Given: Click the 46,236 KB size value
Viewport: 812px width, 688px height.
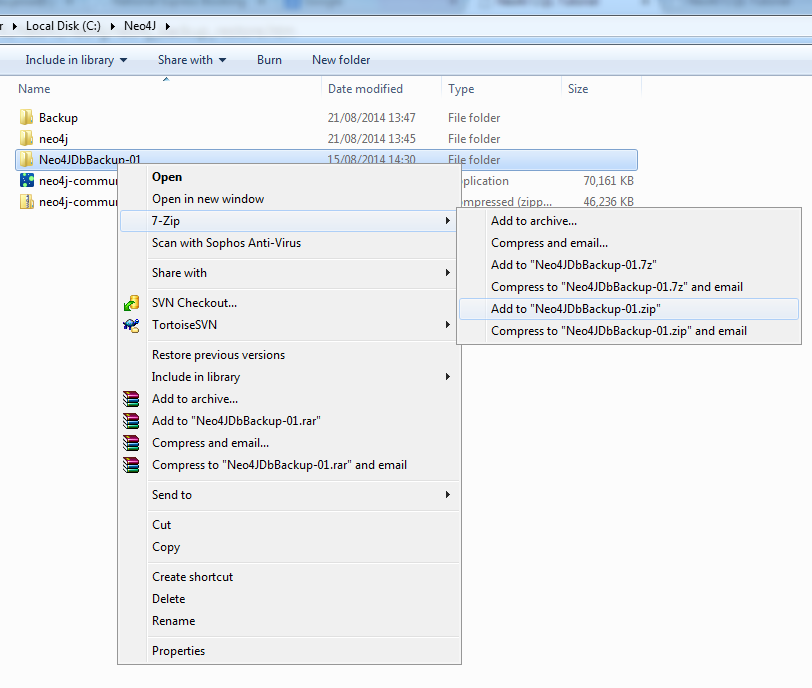Looking at the screenshot, I should [608, 201].
